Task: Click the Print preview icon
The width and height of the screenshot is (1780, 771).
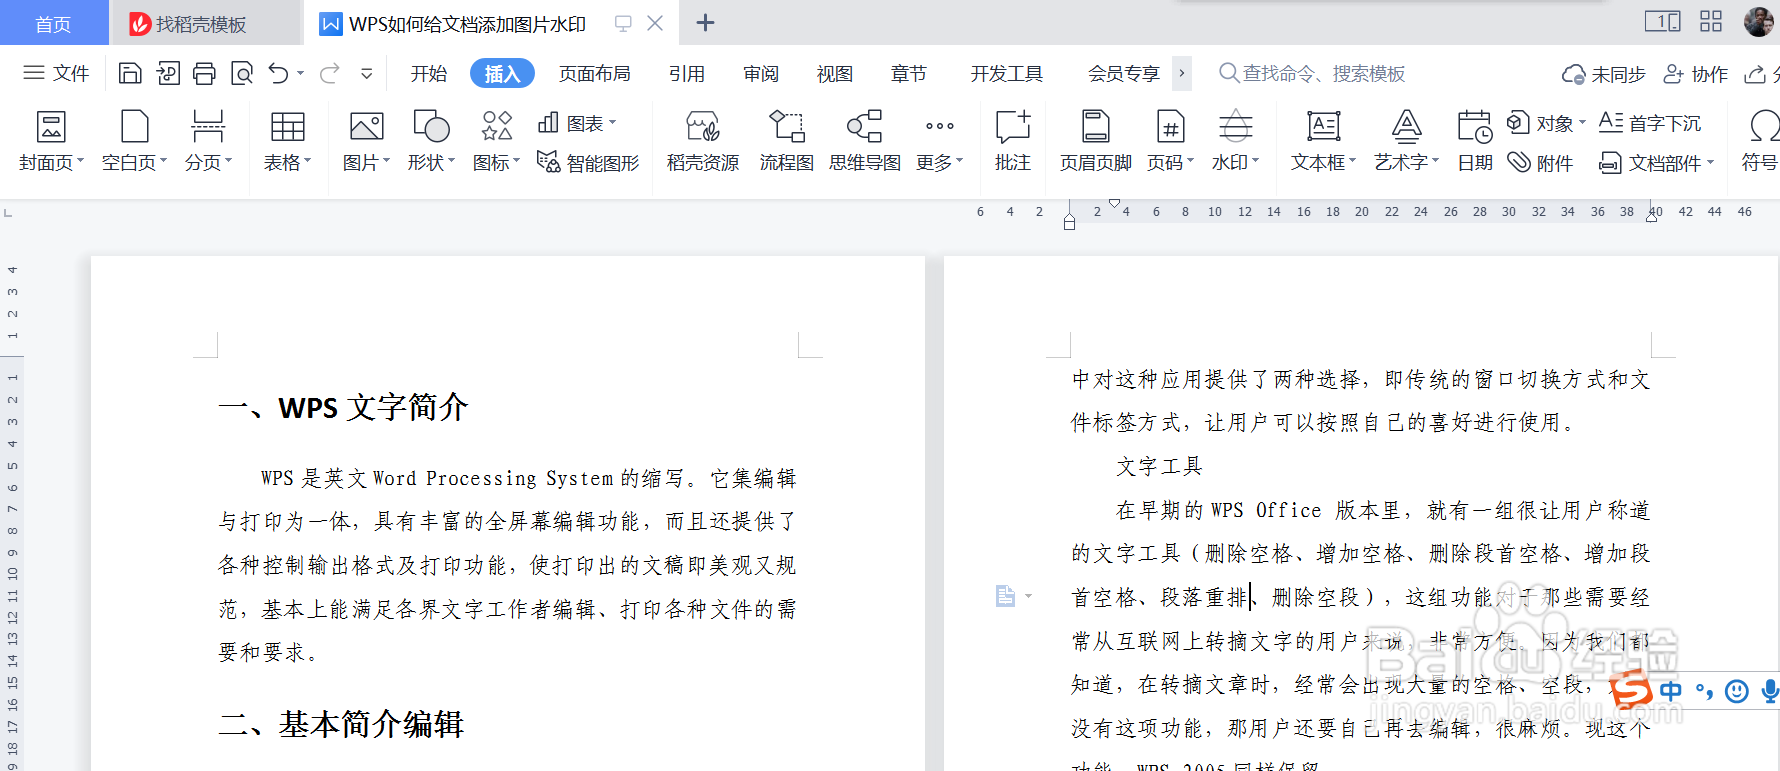Action: [242, 73]
